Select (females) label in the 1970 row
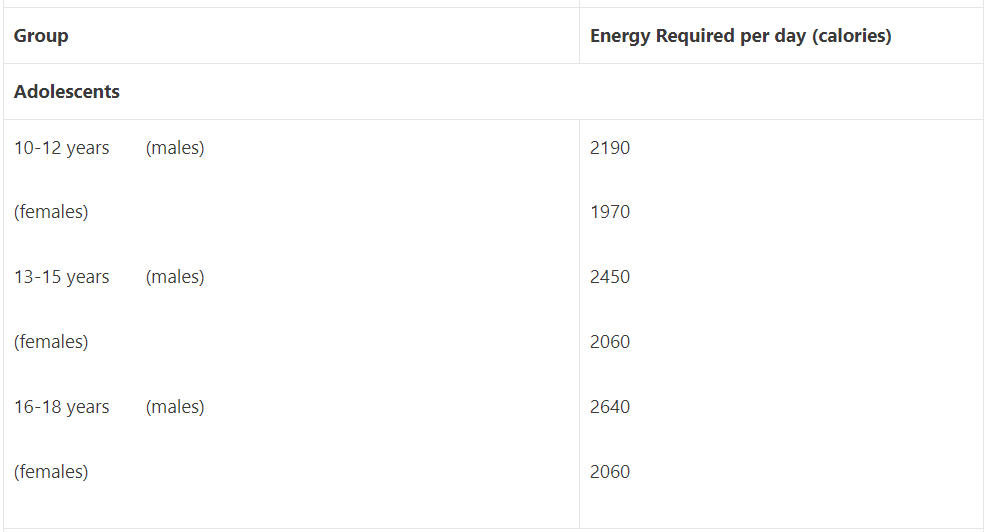This screenshot has width=989, height=532. pos(51,212)
